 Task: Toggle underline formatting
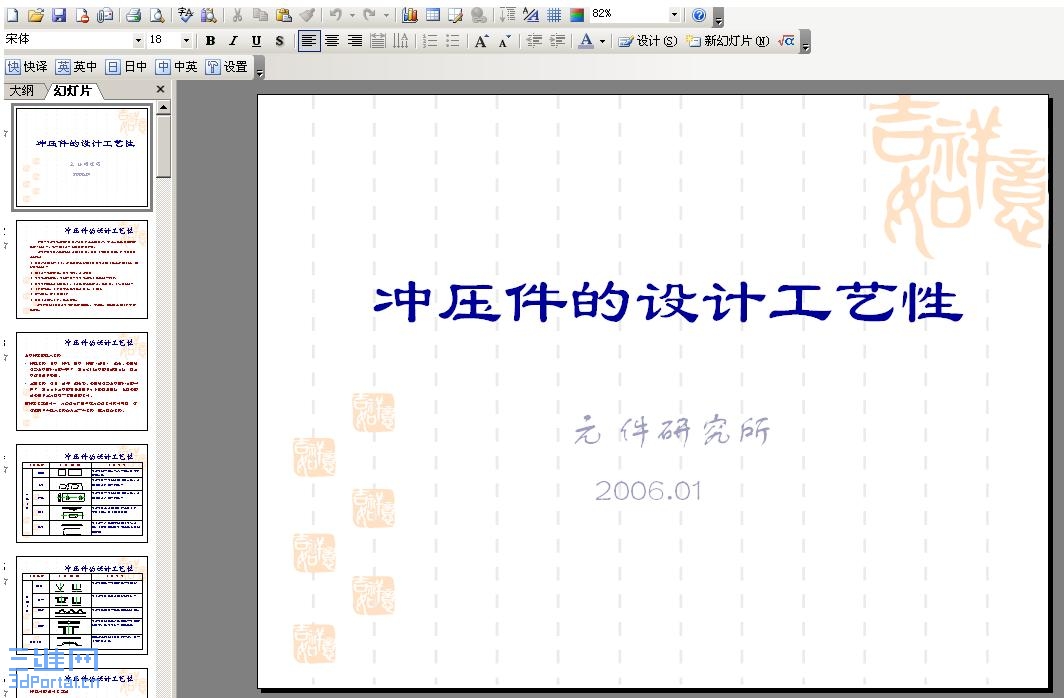point(256,41)
